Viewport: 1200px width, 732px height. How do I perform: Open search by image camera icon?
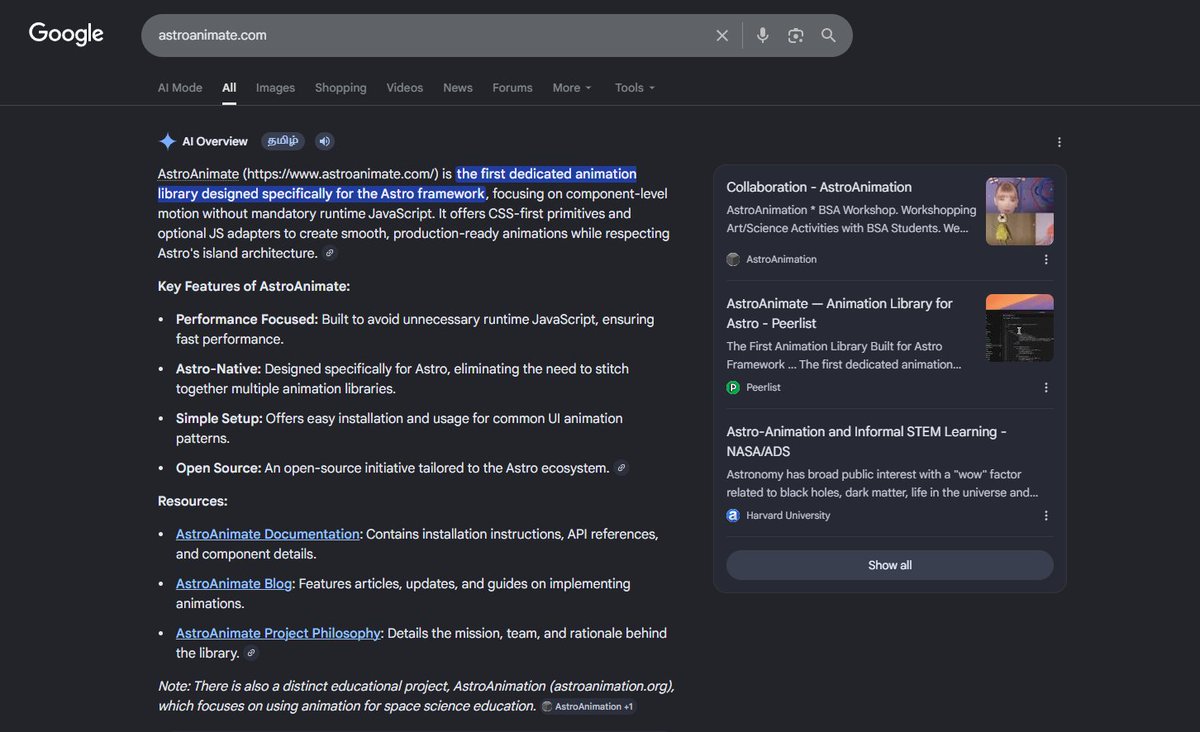tap(796, 35)
